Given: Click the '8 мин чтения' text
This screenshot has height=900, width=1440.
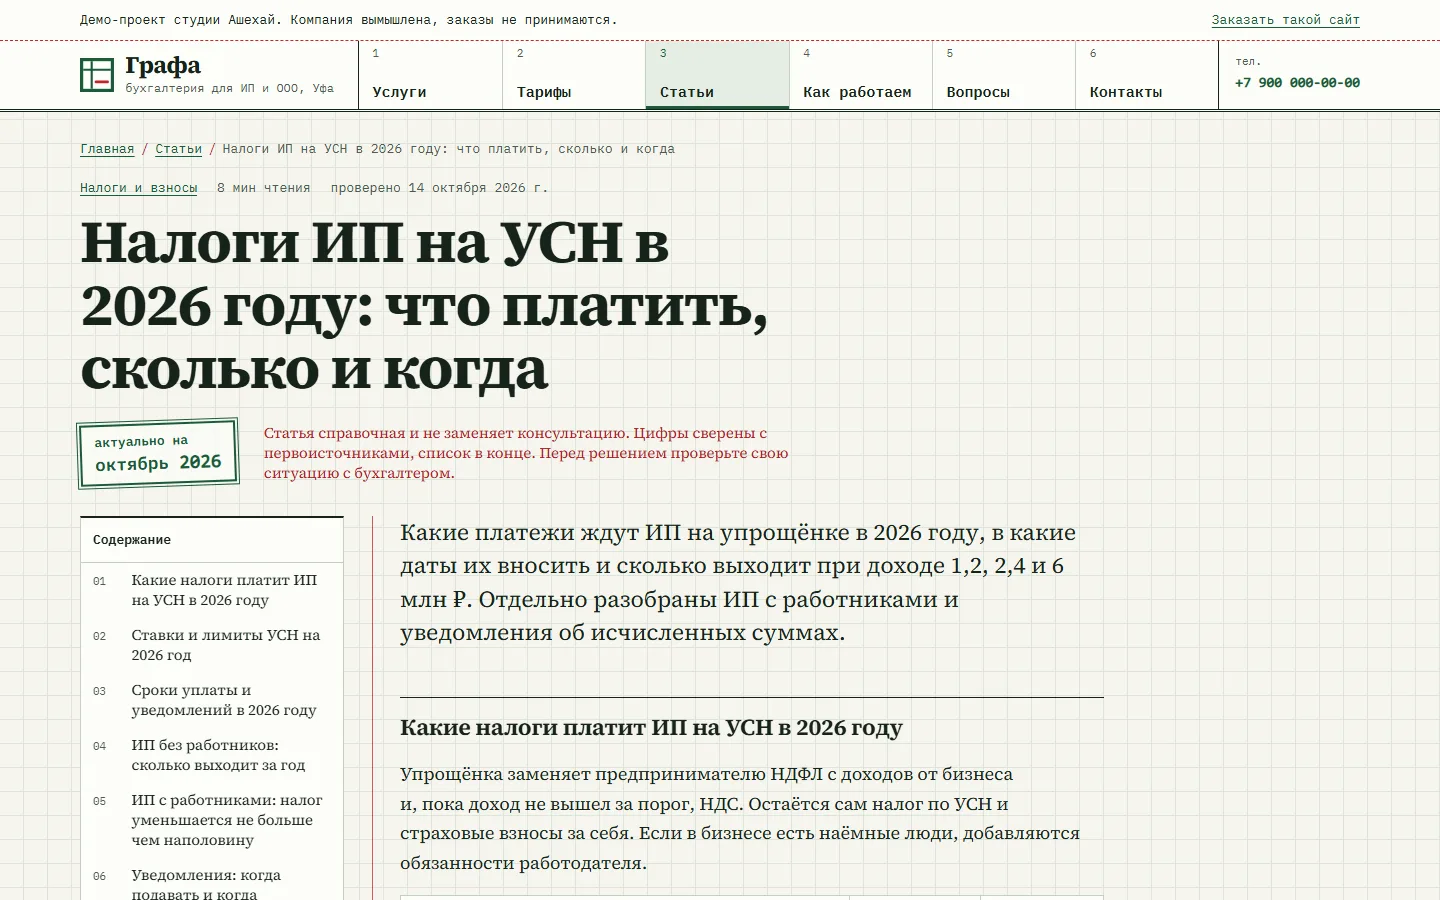Looking at the screenshot, I should coord(263,188).
